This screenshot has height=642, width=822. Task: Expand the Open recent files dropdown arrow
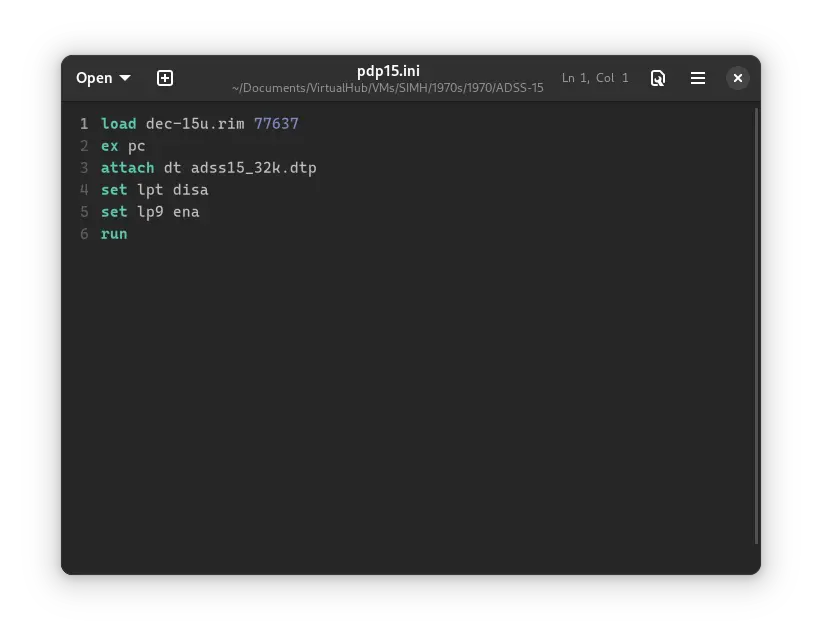coord(125,78)
